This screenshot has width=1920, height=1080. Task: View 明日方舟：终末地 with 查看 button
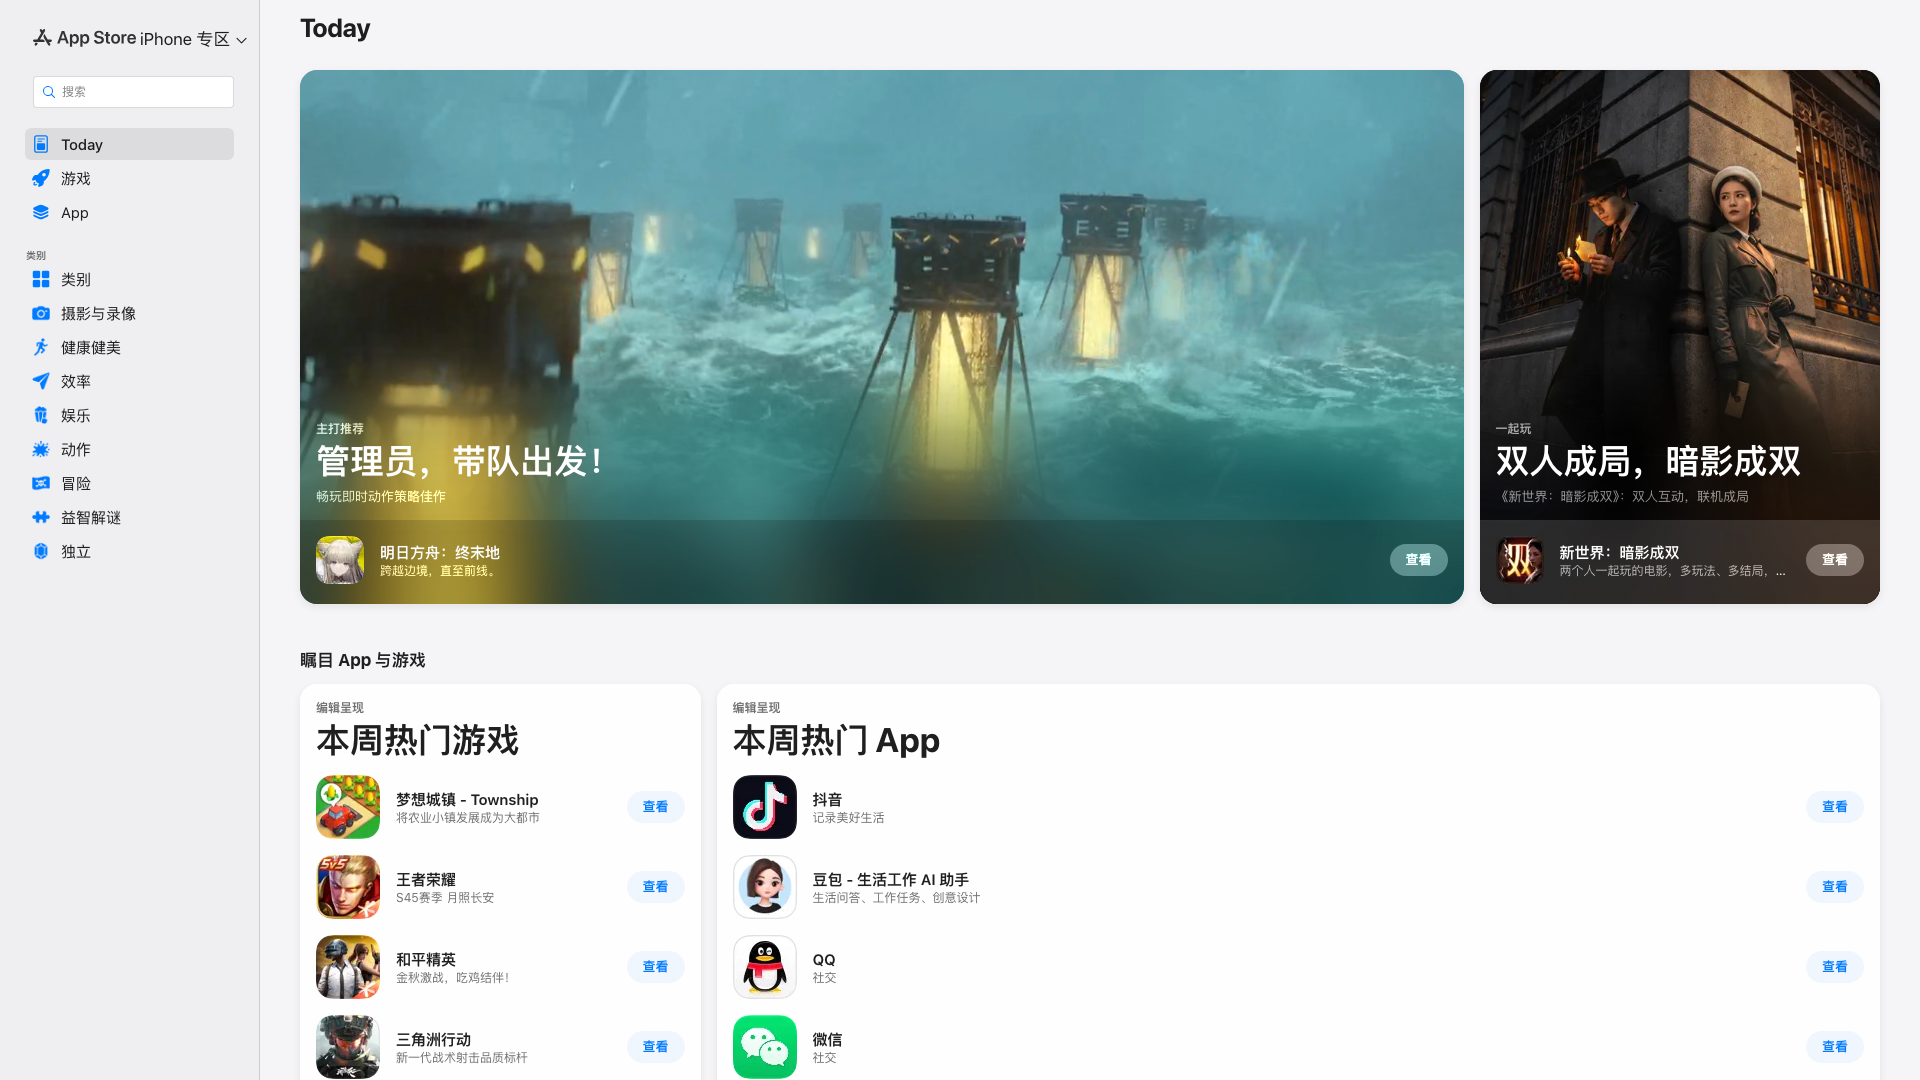(x=1418, y=561)
